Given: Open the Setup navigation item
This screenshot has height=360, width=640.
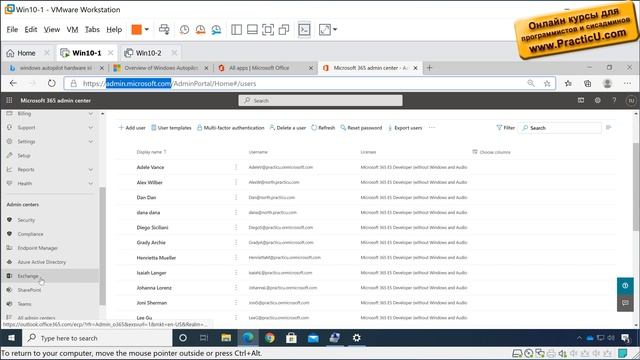Looking at the screenshot, I should pyautogui.click(x=24, y=156).
